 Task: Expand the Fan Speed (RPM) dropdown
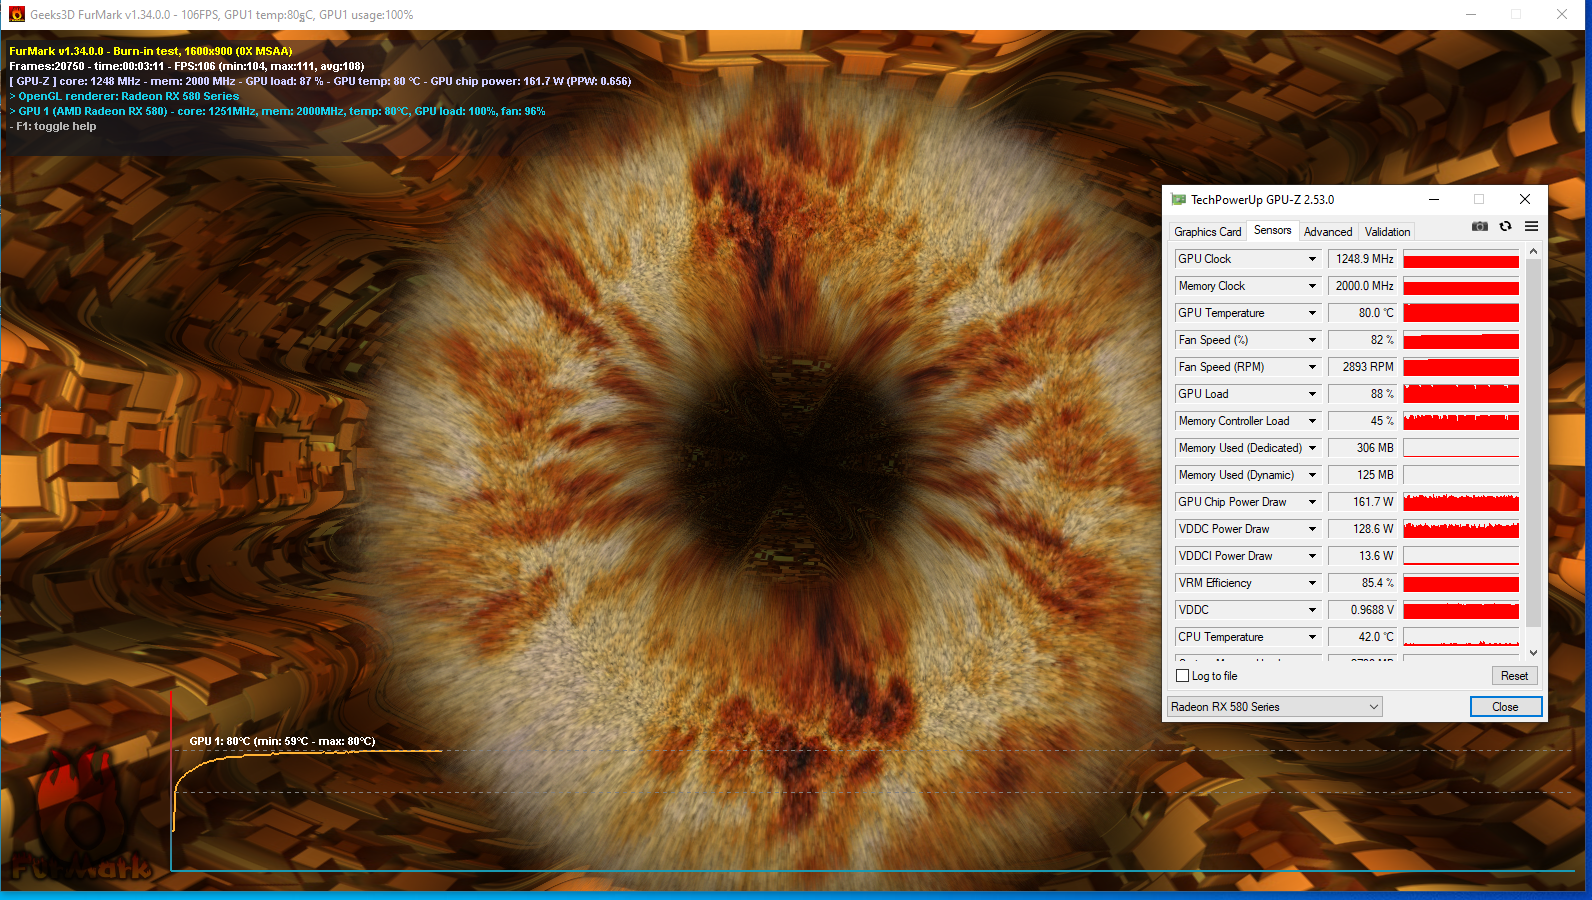coord(1312,367)
